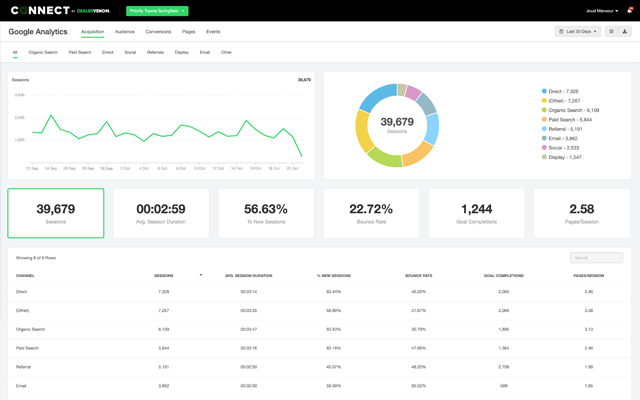Open the Last 30 Days date dropdown
Screen dimensions: 640x400
point(578,31)
